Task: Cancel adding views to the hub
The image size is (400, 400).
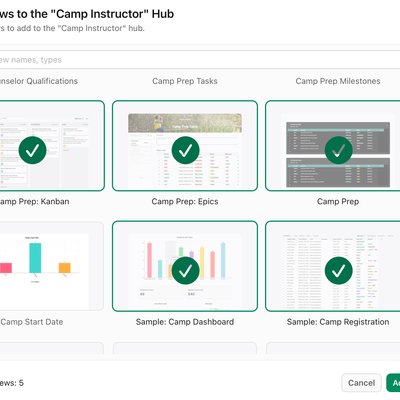Action: point(361,383)
